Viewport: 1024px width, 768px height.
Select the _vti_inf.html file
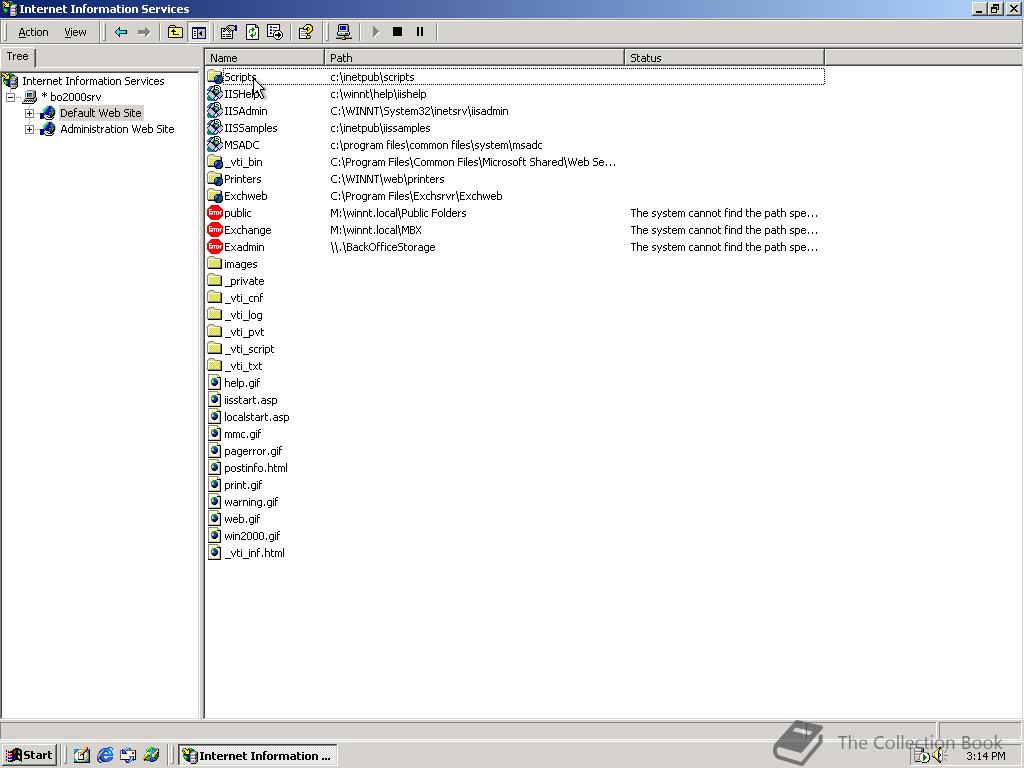tap(246, 552)
